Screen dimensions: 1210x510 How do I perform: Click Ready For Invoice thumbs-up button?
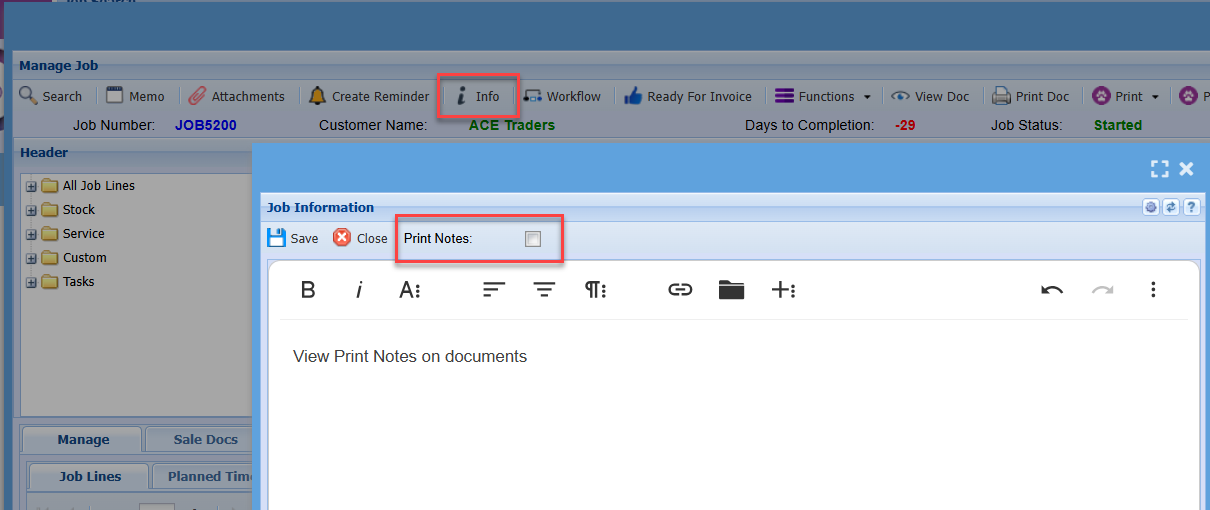click(x=688, y=96)
